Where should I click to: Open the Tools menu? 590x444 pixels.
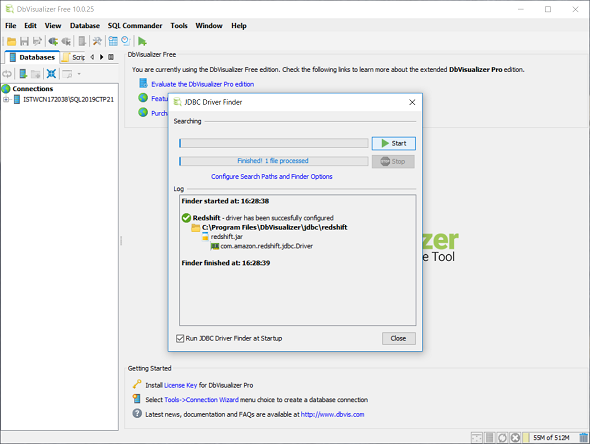tap(179, 26)
